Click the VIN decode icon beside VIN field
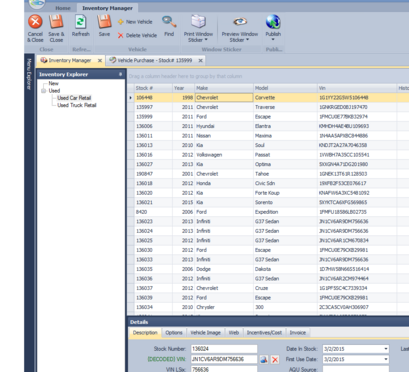Viewport: 409px width, 372px height. click(x=264, y=359)
